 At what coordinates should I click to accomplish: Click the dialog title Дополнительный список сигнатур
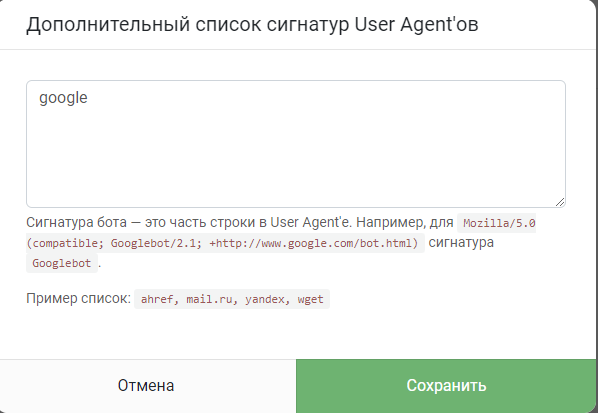252,25
